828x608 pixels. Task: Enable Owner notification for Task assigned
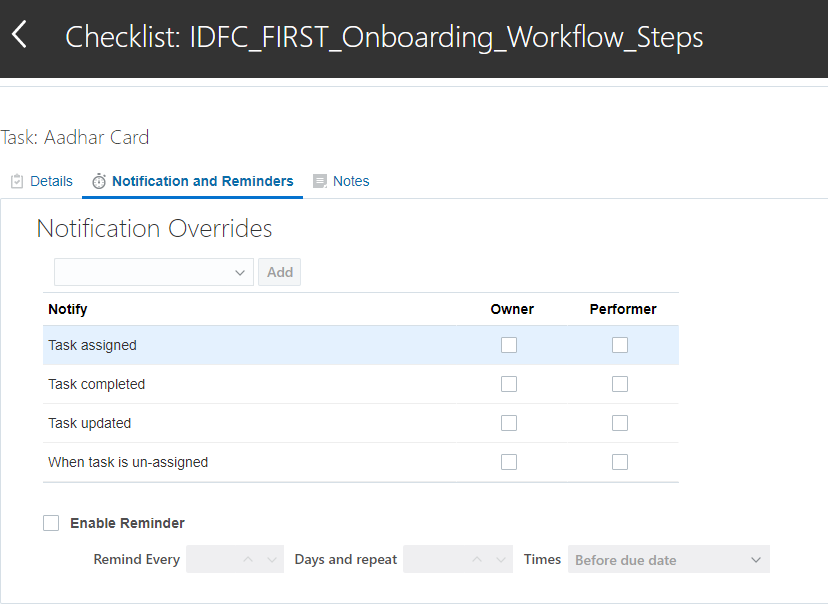click(x=508, y=344)
